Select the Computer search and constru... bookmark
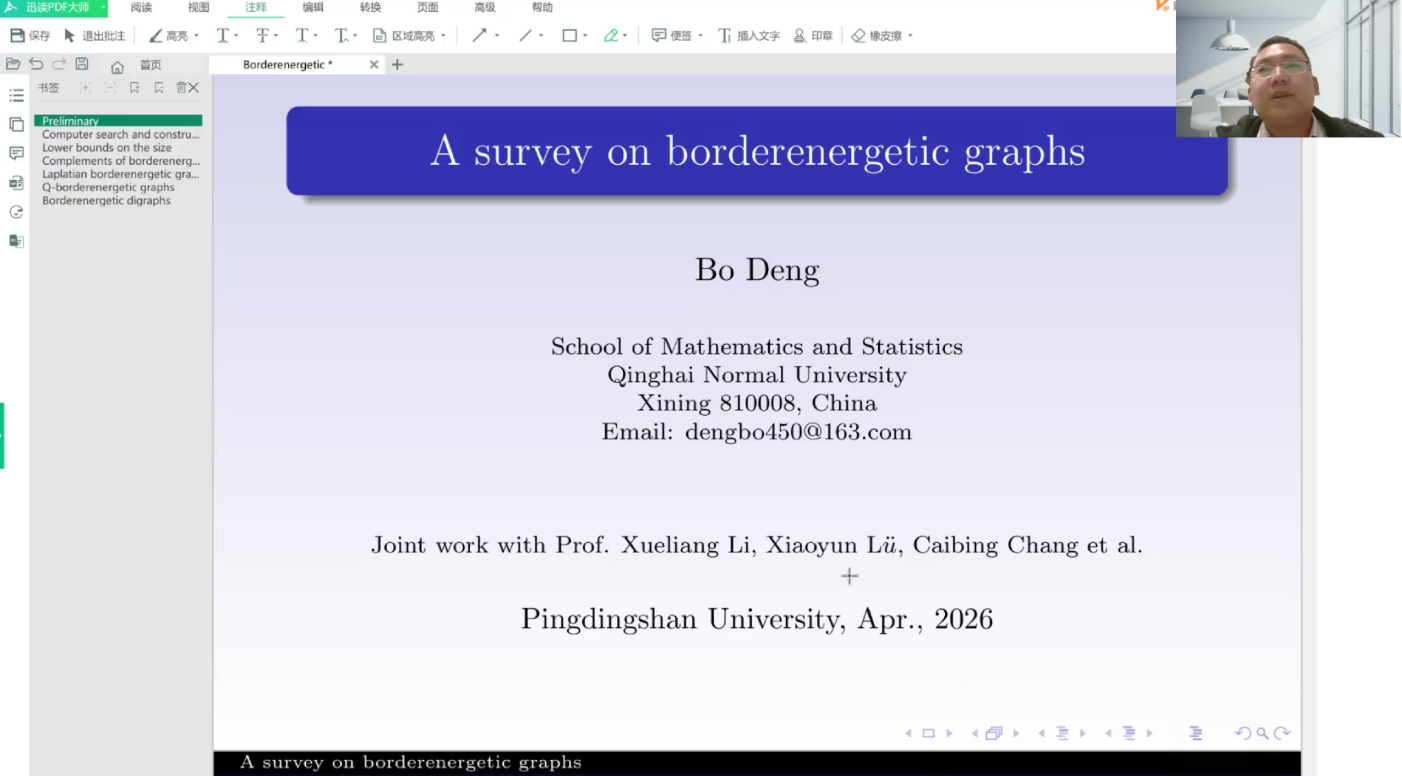Viewport: 1402px width, 776px height. click(x=120, y=134)
